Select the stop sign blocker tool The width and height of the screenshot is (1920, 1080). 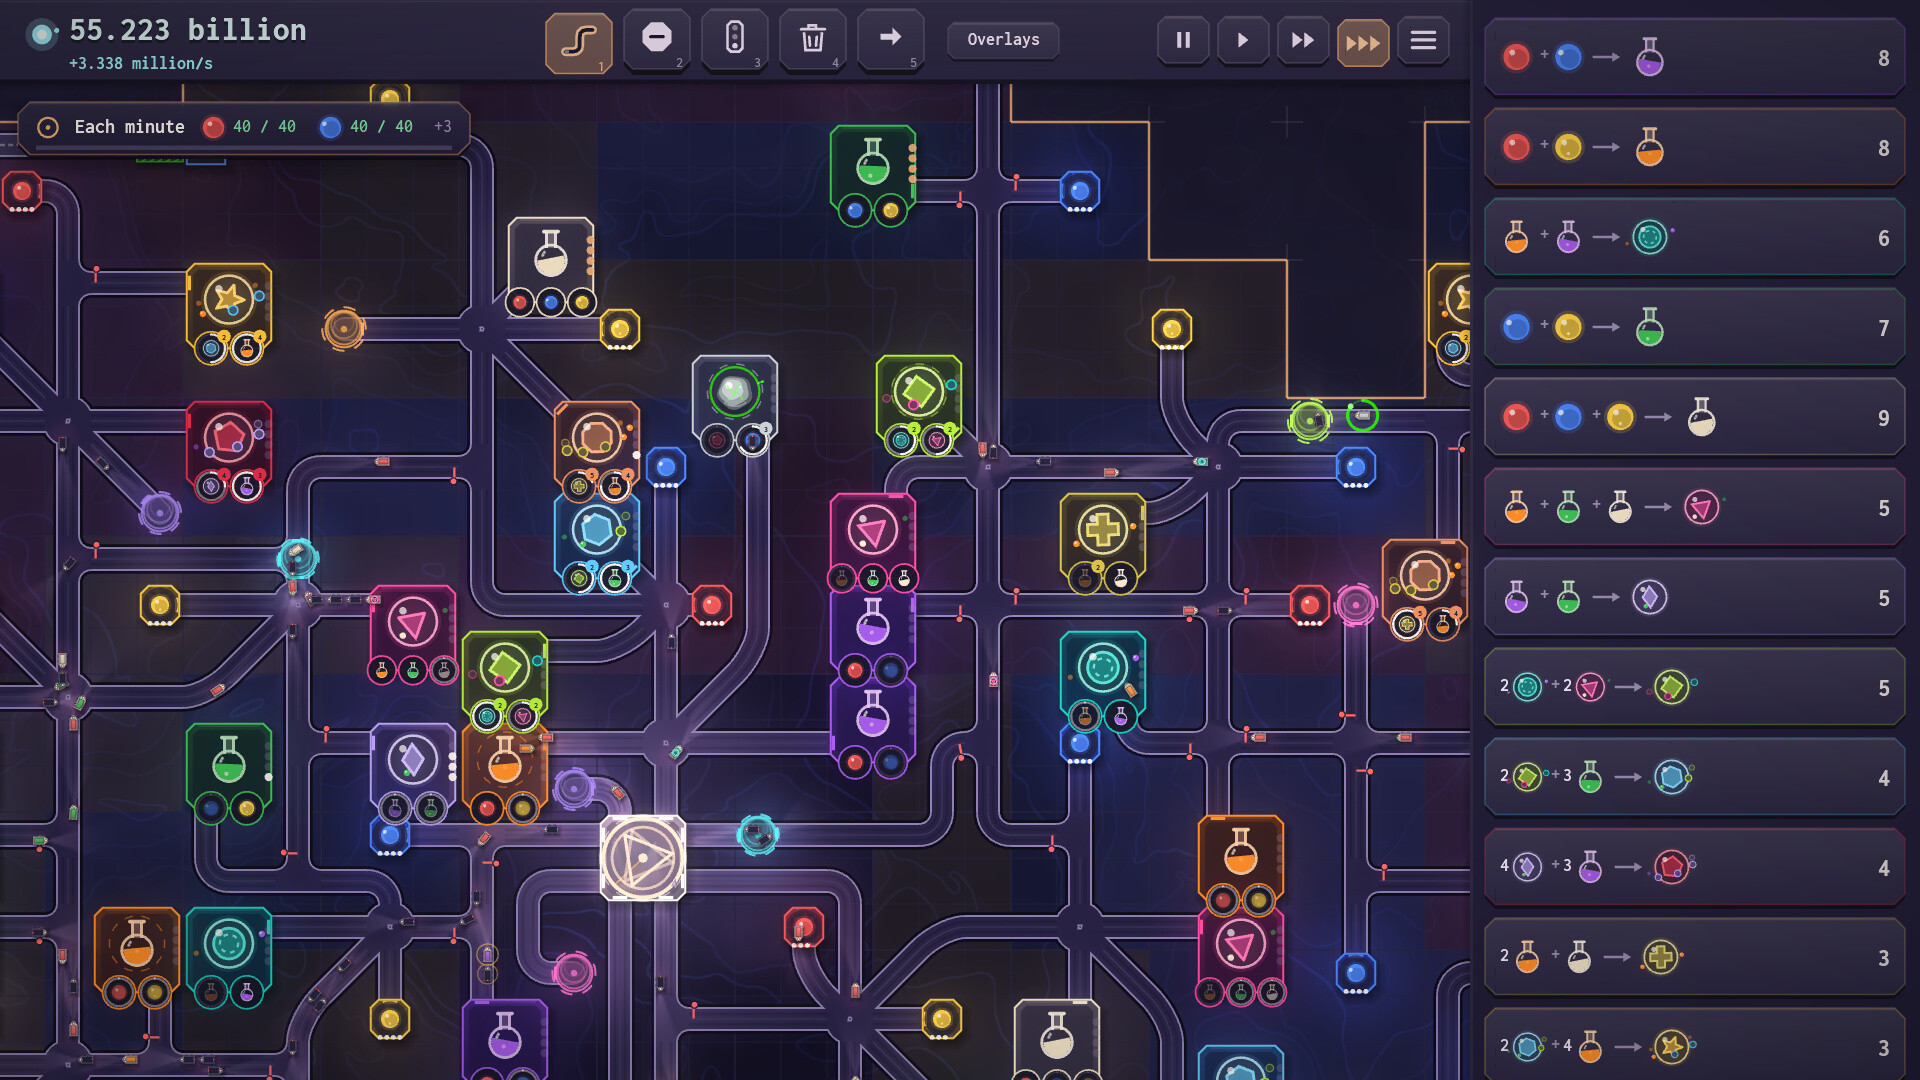(657, 40)
